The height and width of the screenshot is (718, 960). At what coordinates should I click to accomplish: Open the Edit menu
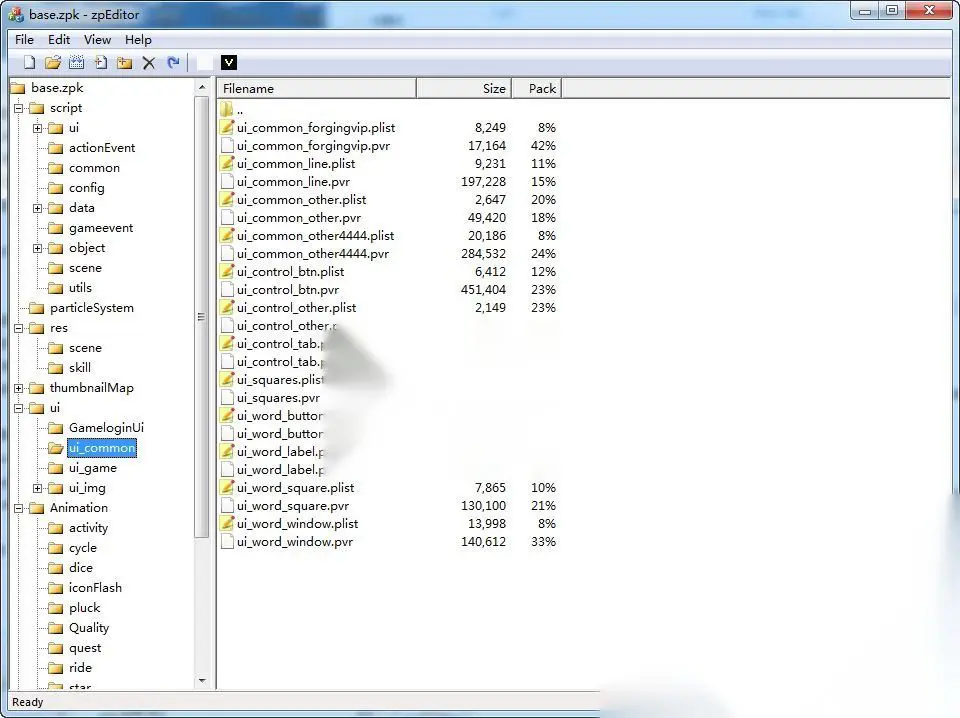coord(59,40)
